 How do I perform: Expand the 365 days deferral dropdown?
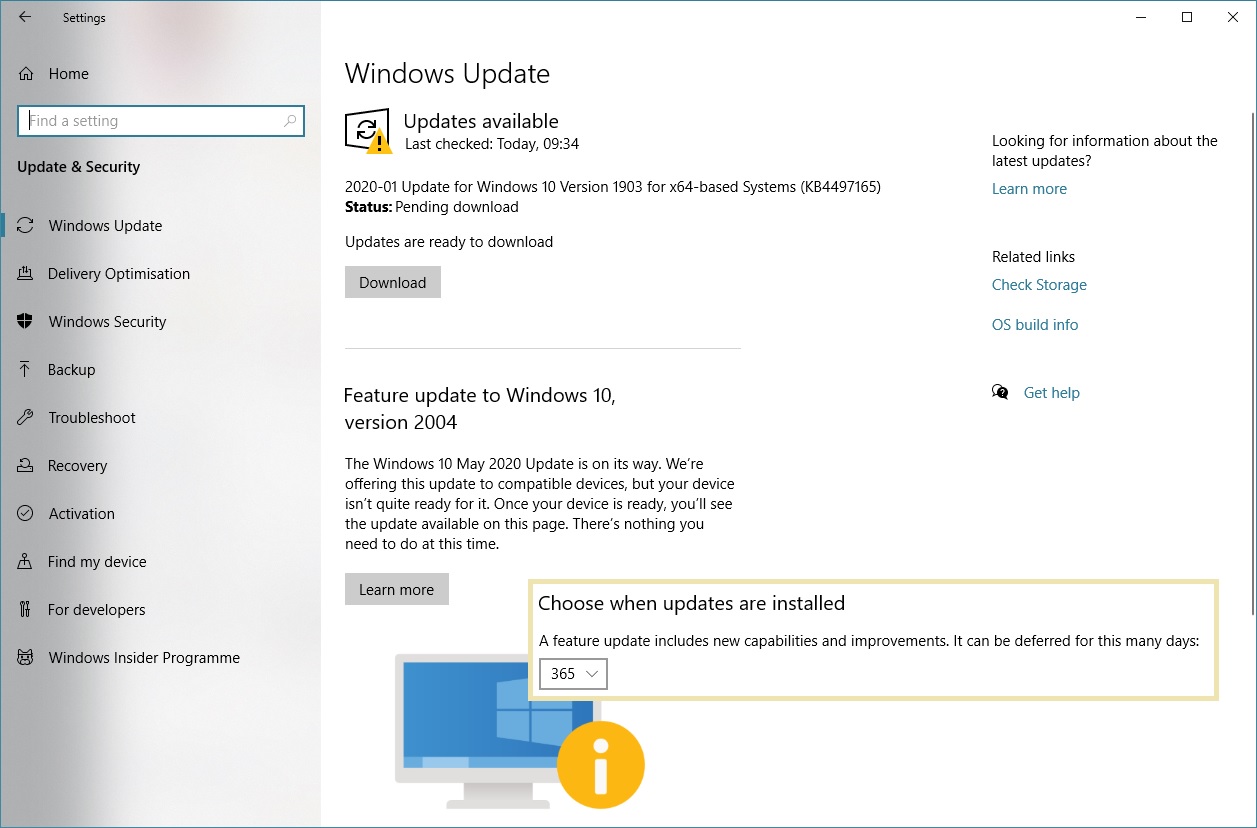(573, 674)
